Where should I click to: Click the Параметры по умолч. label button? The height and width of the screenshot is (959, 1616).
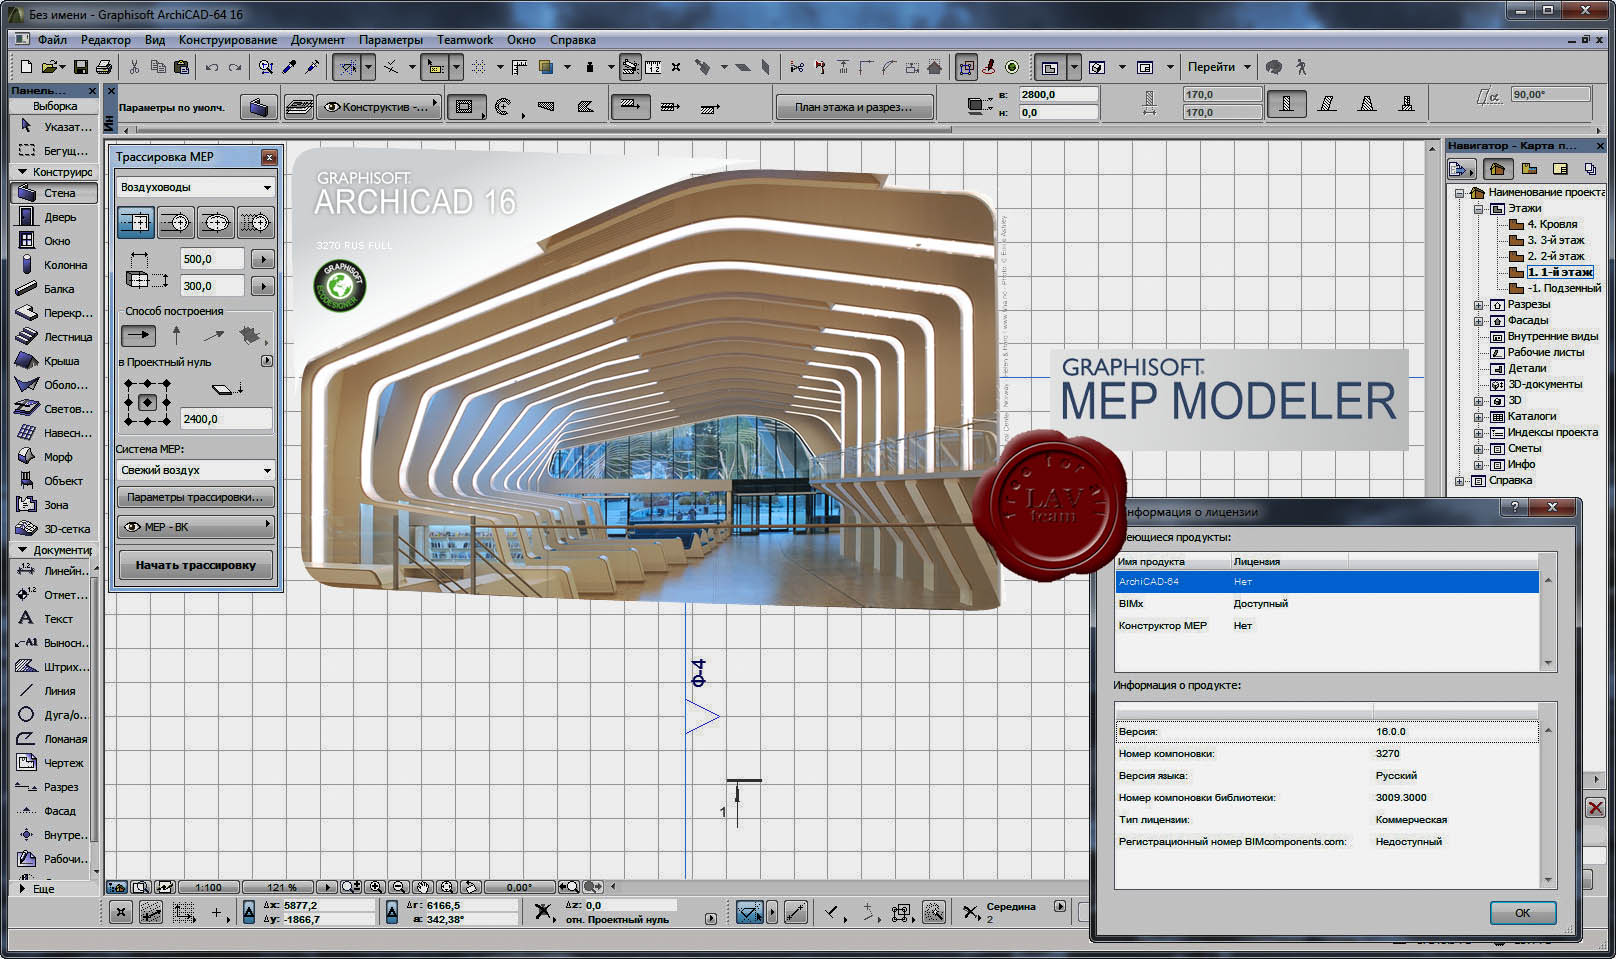click(x=172, y=107)
